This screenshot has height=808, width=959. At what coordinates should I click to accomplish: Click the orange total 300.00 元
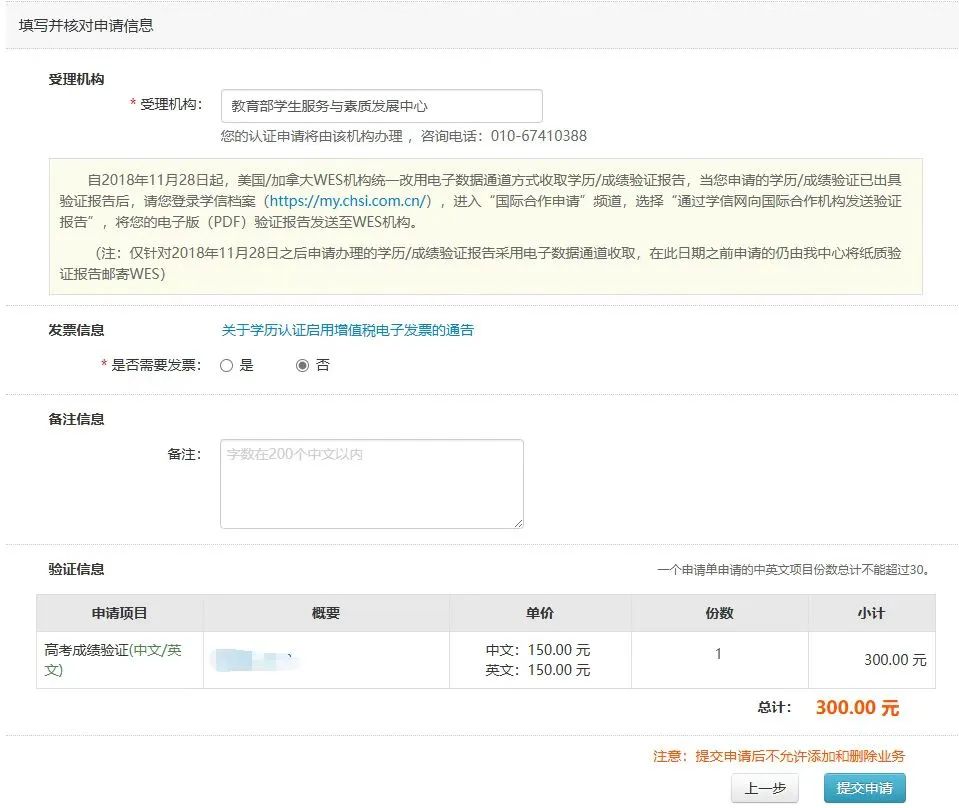point(857,708)
